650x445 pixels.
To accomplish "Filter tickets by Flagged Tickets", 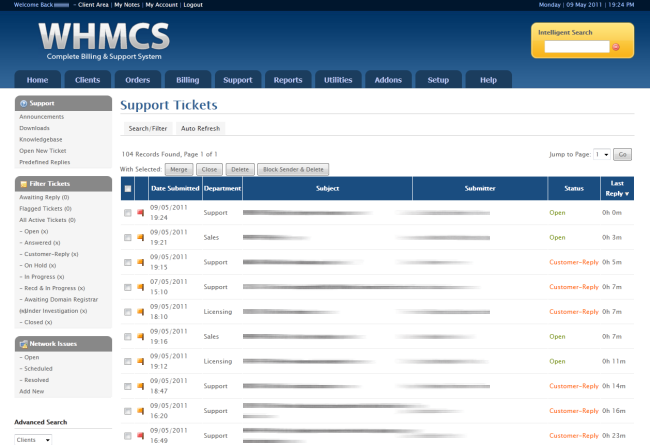I will (x=45, y=209).
